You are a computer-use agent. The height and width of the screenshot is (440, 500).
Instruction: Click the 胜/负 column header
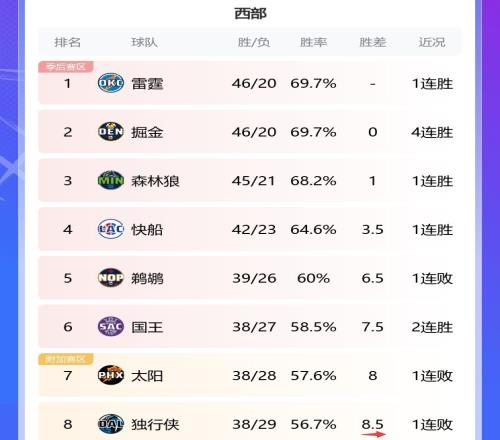coord(254,42)
